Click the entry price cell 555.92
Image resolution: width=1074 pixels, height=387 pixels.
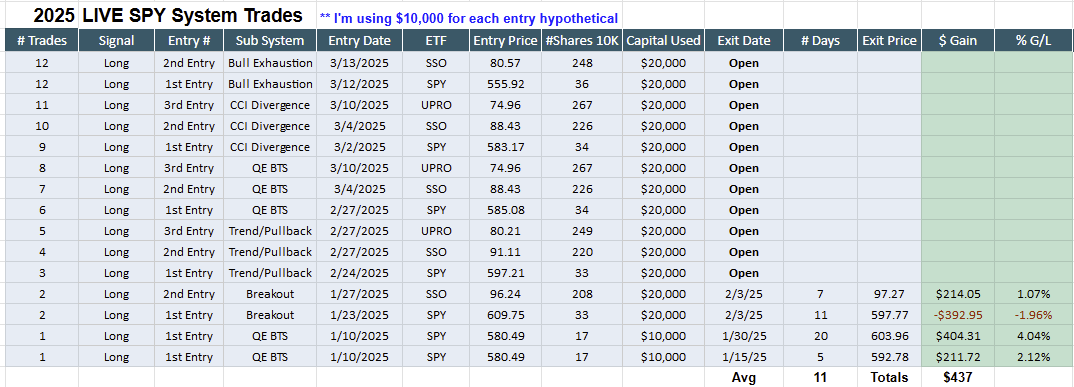(x=505, y=84)
